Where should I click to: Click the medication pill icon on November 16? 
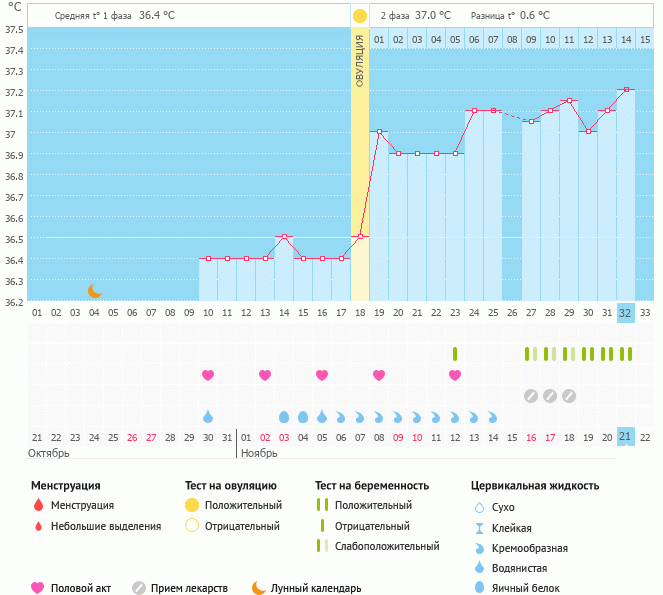coord(531,395)
